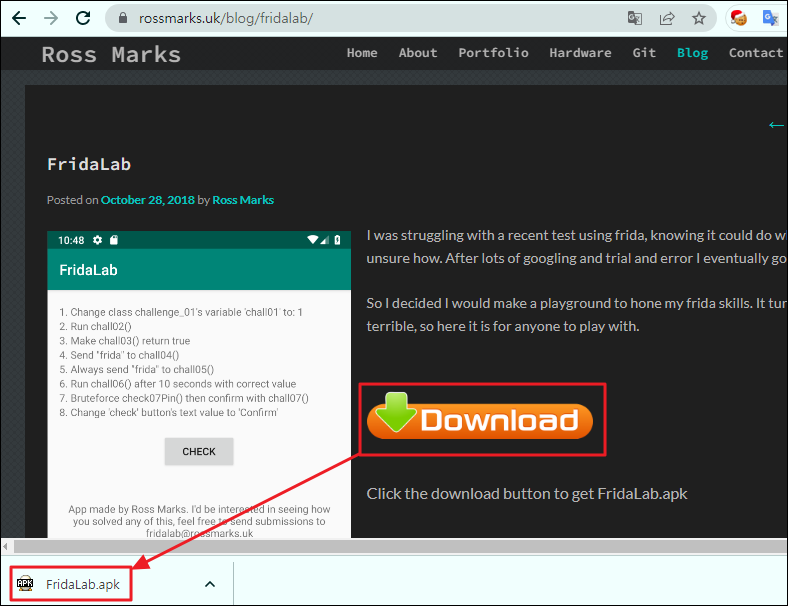
Task: Click text 'Click the download button to get FridaLab.apk'
Action: click(527, 493)
